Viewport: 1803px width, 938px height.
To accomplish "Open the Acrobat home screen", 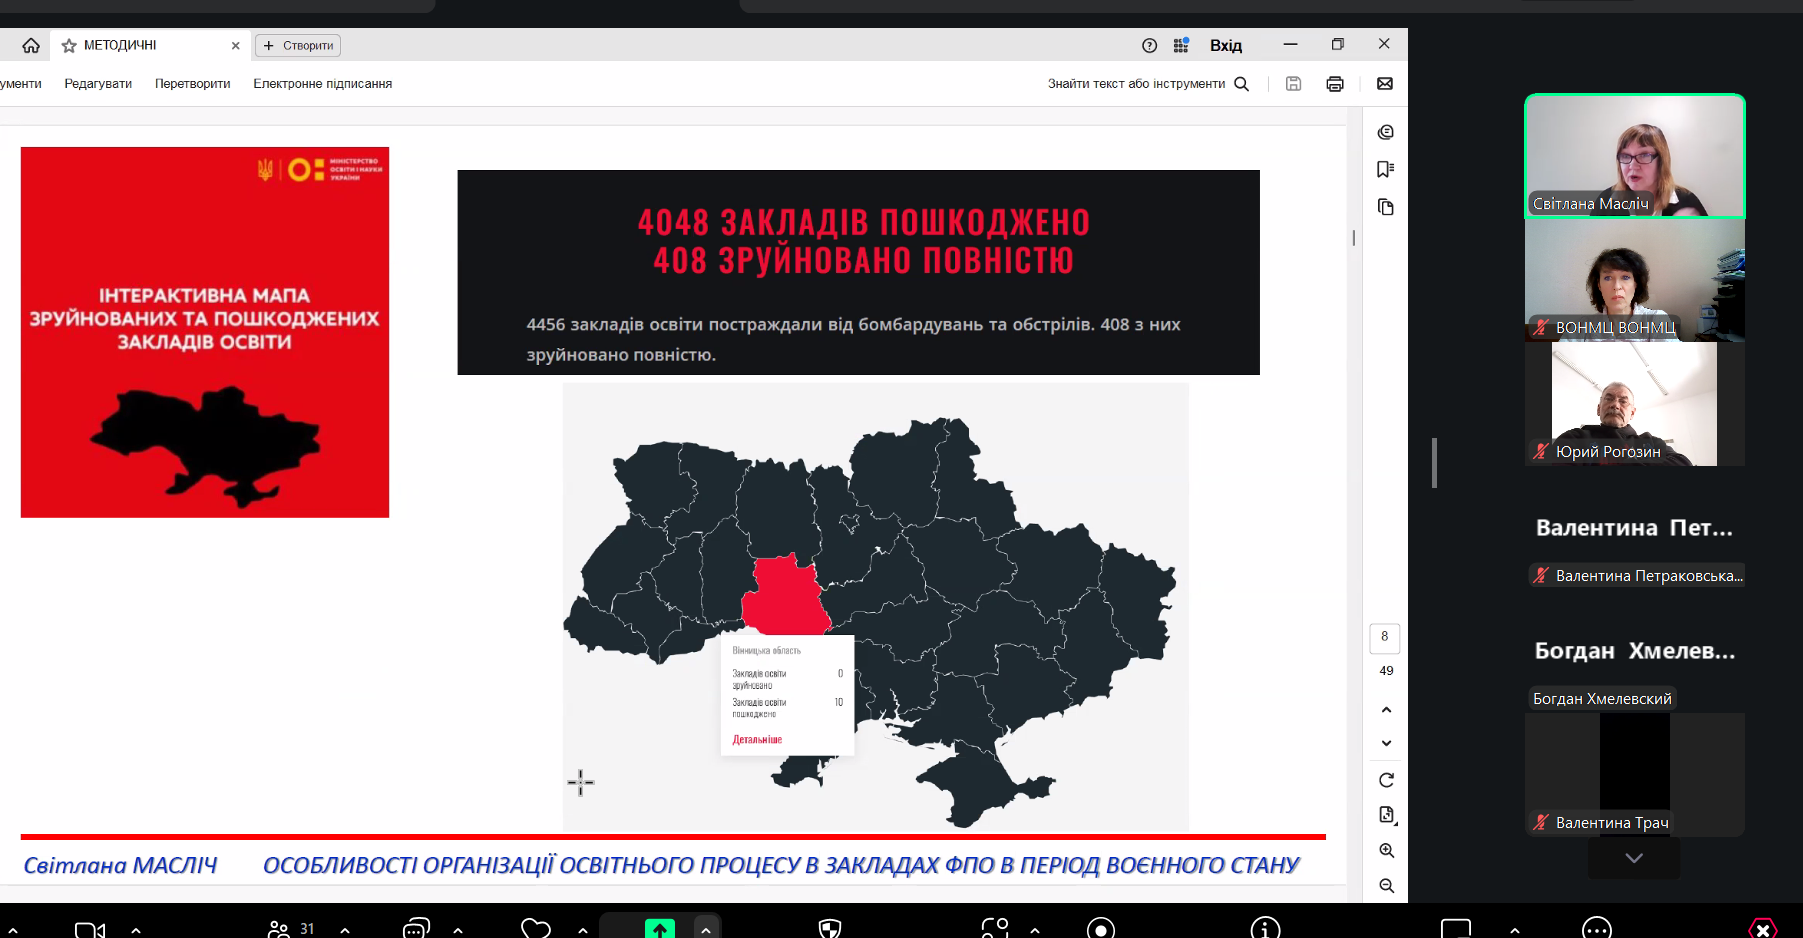I will [x=31, y=45].
